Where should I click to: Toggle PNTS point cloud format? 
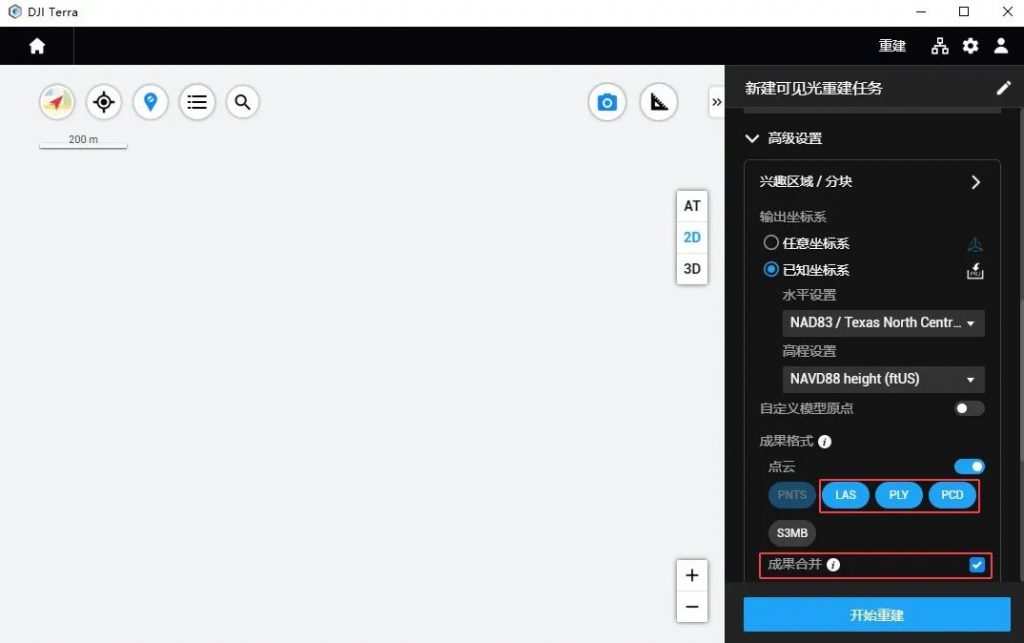(792, 495)
